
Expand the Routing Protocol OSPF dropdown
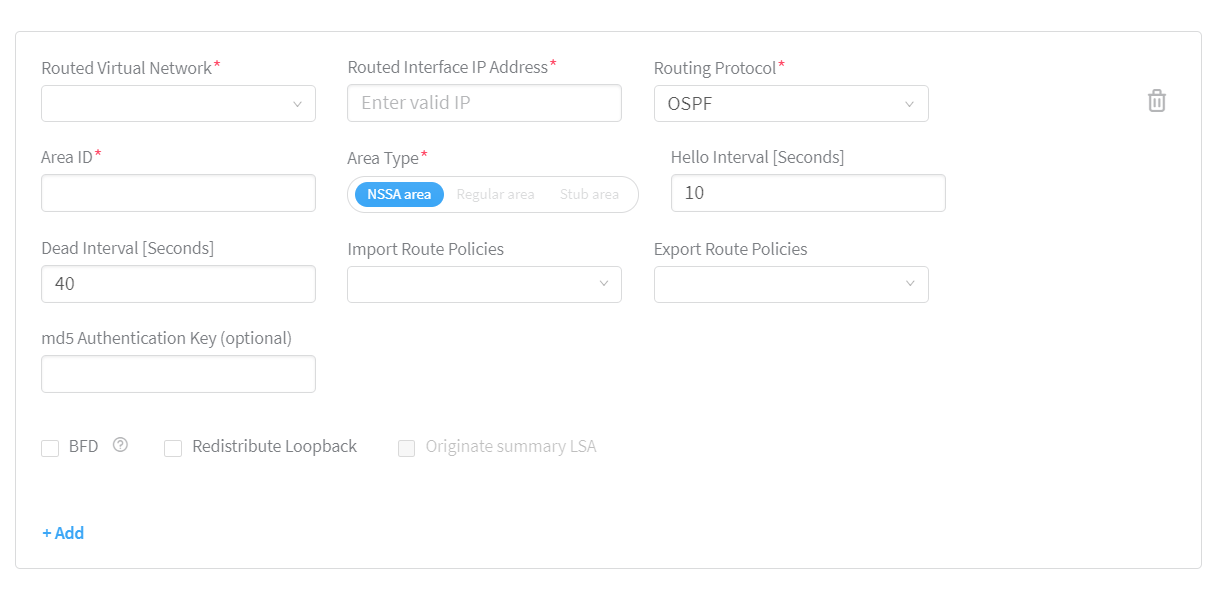791,104
